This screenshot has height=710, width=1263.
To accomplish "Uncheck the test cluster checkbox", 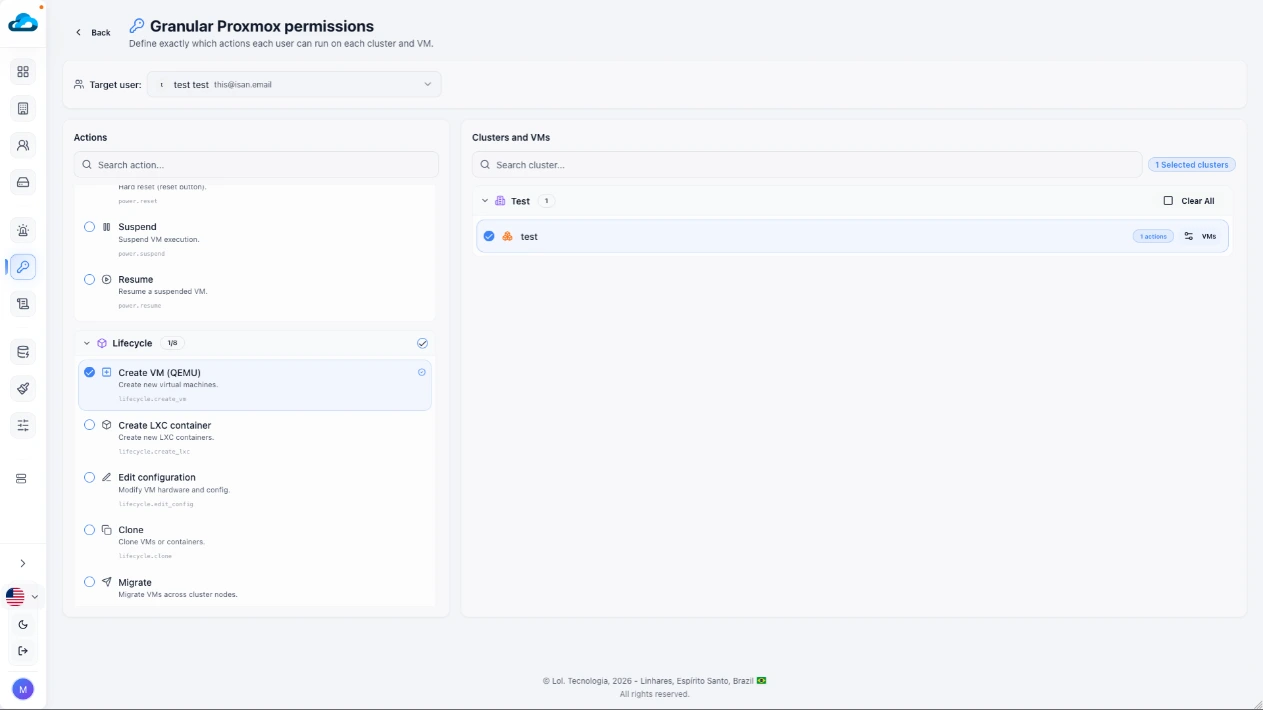I will 489,236.
